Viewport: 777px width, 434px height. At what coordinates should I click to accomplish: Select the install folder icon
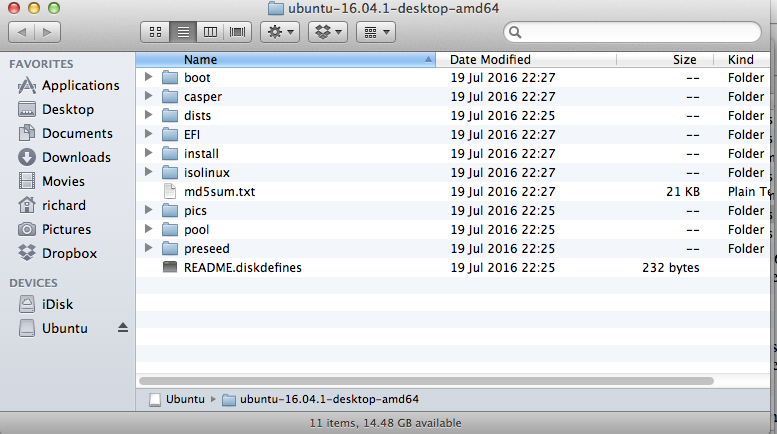pyautogui.click(x=170, y=153)
